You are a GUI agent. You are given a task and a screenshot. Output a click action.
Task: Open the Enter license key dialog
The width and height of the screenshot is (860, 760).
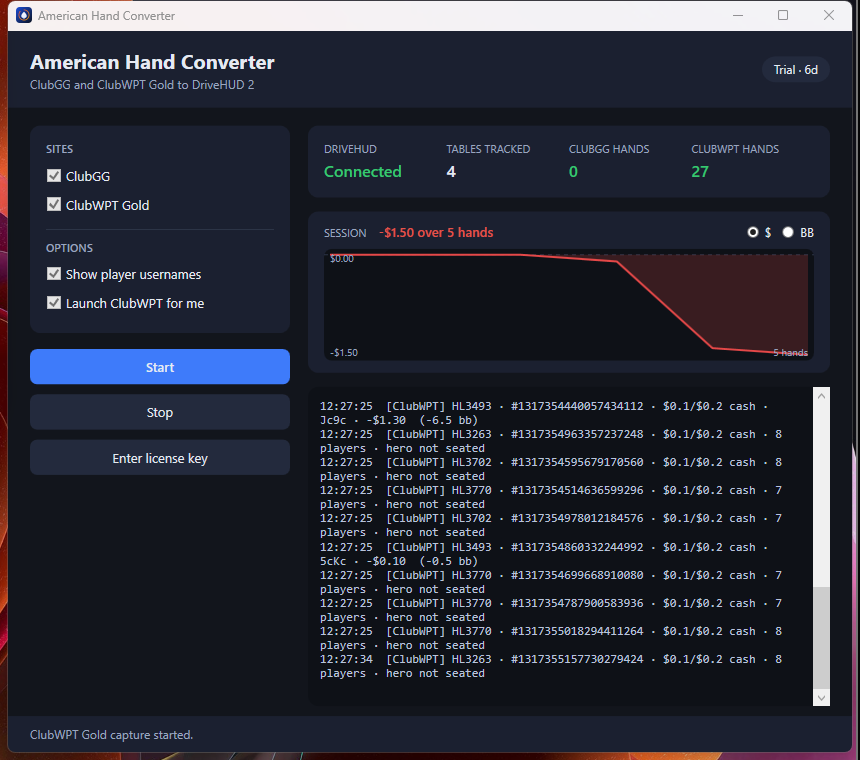pyautogui.click(x=160, y=458)
